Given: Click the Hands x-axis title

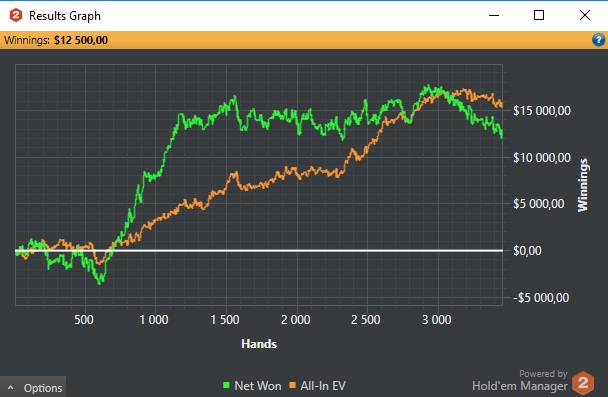Looking at the screenshot, I should 259,343.
